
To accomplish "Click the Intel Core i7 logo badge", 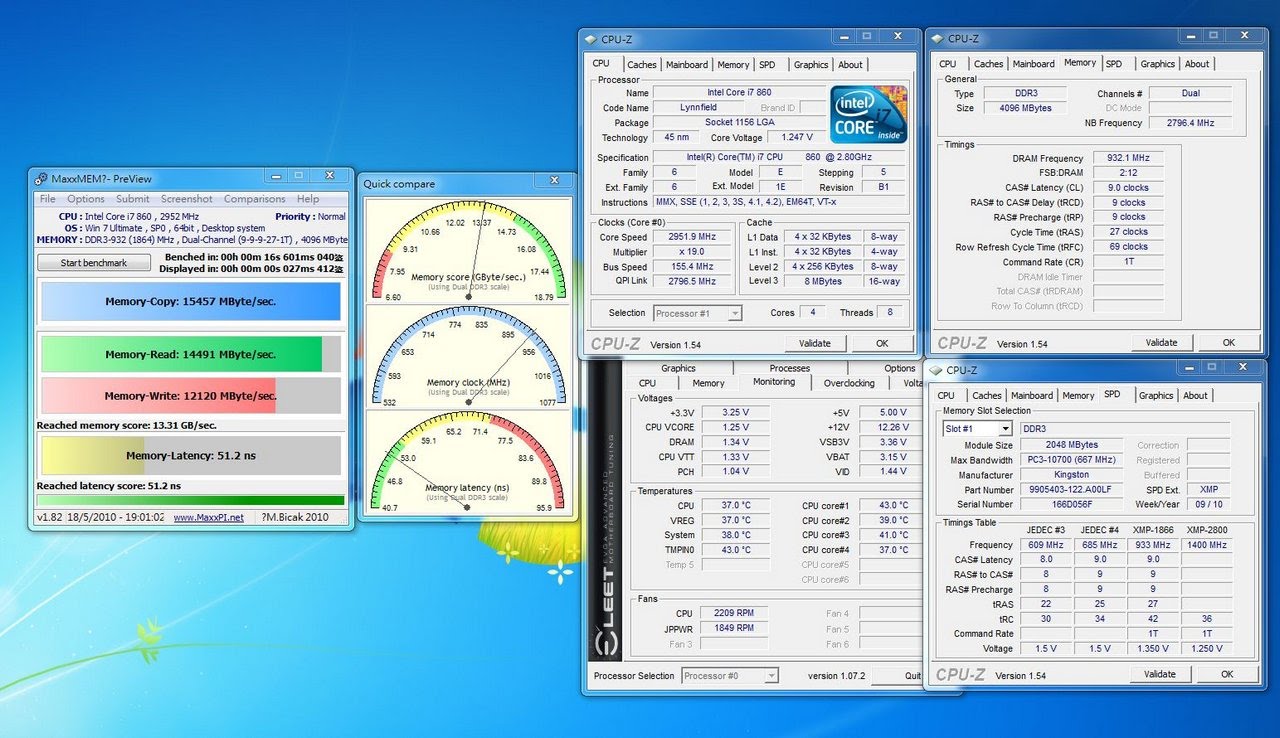I will click(869, 114).
